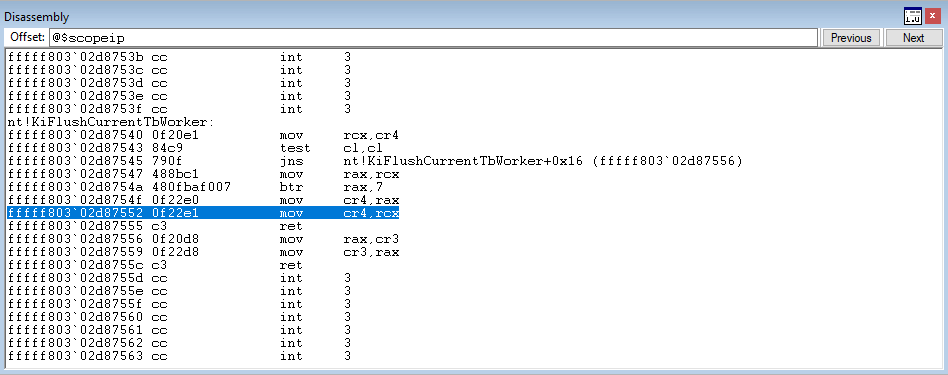Select the int 3 line at 02d8753f

(x=179, y=109)
